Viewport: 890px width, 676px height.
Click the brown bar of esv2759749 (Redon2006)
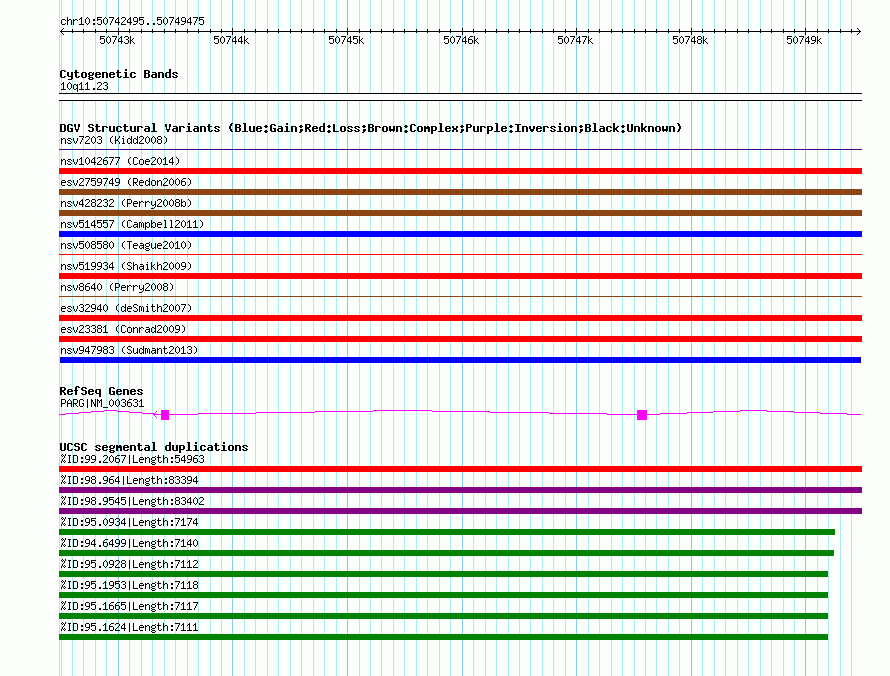pos(460,192)
